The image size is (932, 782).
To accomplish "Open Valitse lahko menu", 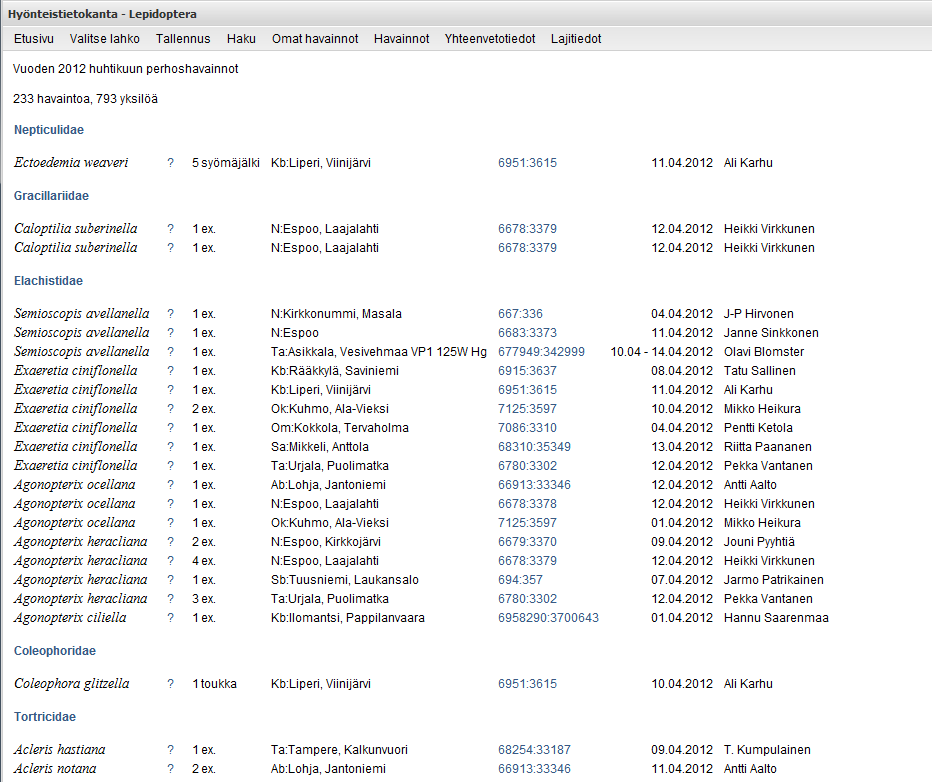I will [x=105, y=39].
